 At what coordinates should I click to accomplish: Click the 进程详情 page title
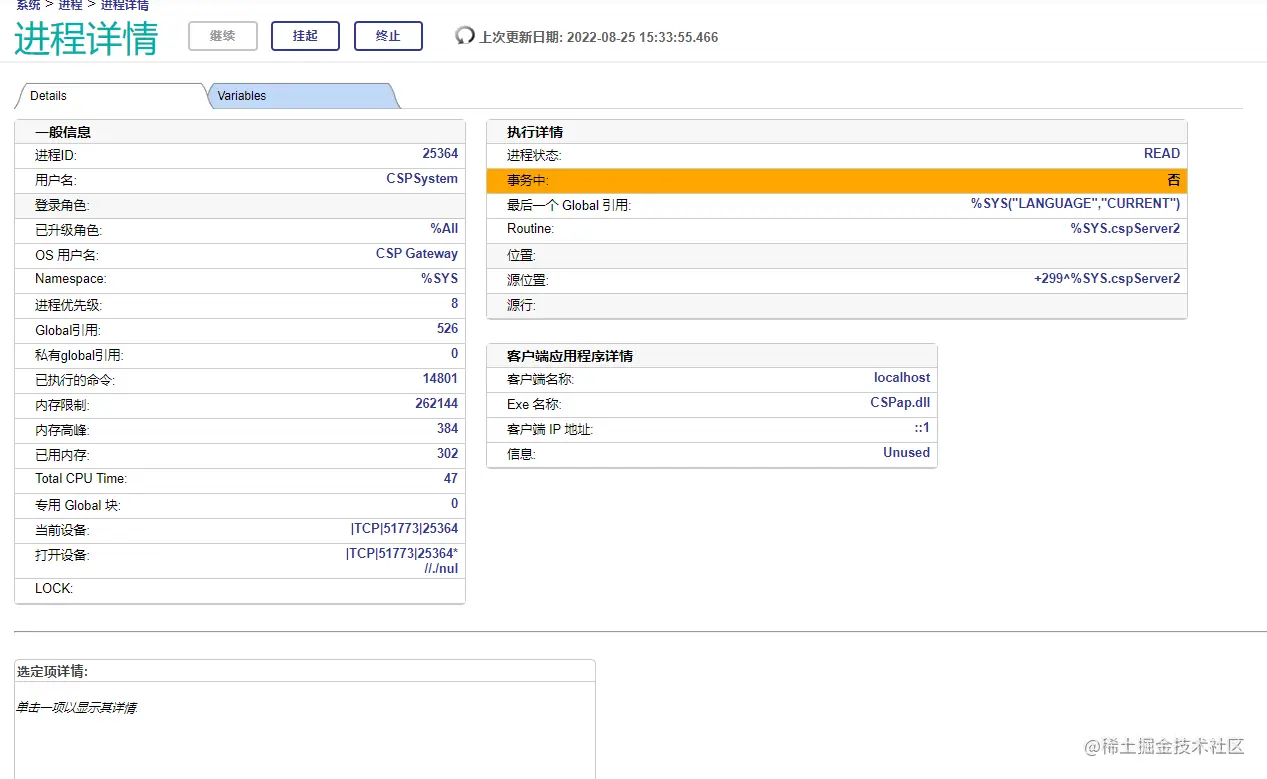(86, 38)
